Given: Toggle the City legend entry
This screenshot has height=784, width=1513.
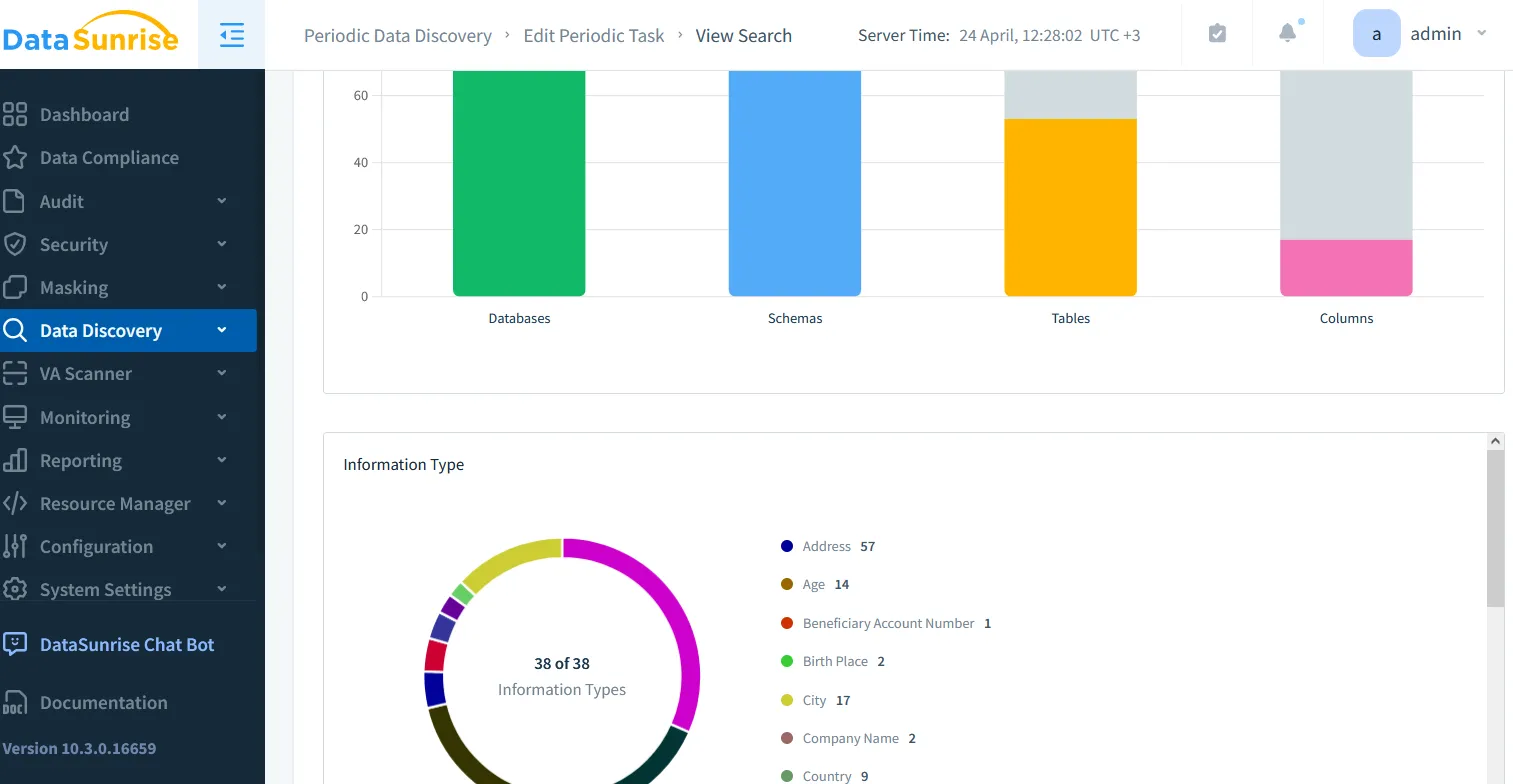Looking at the screenshot, I should tap(814, 700).
